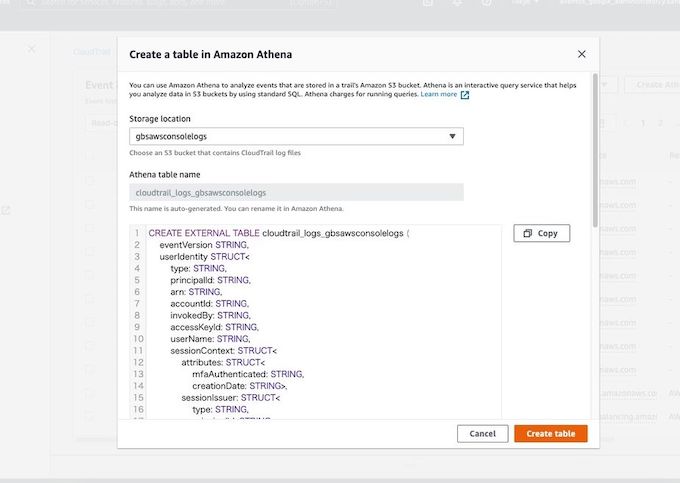Screen dimensions: 680x483
Task: Click the dropdown arrow for gbsawsconsolelogs
Action: point(452,136)
